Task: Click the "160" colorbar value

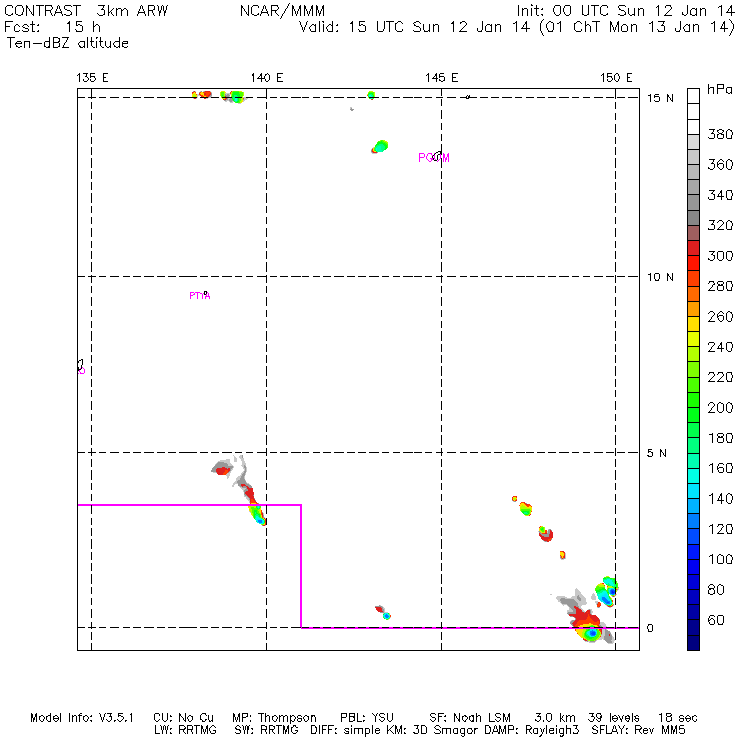Action: tap(720, 468)
